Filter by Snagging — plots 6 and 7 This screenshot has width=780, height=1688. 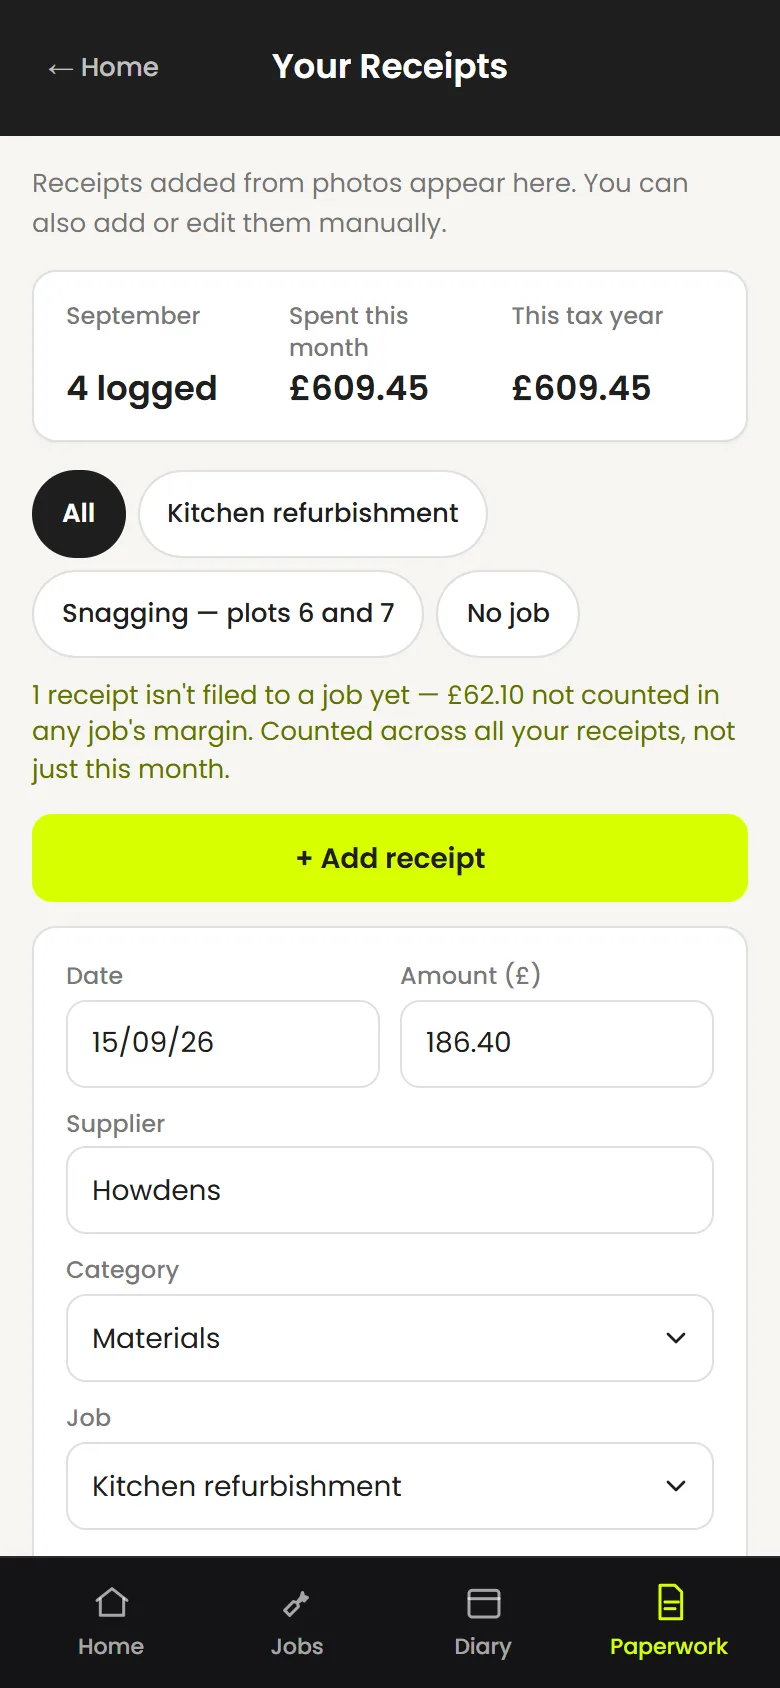[x=228, y=613]
